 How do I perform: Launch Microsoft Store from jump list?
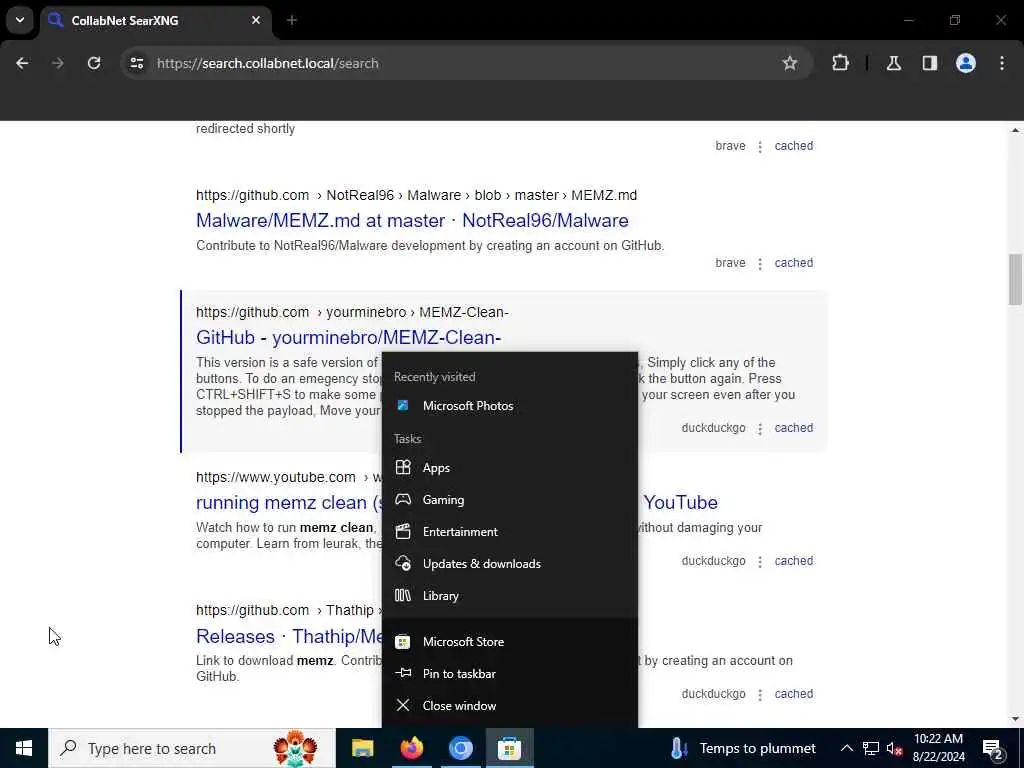pyautogui.click(x=509, y=641)
